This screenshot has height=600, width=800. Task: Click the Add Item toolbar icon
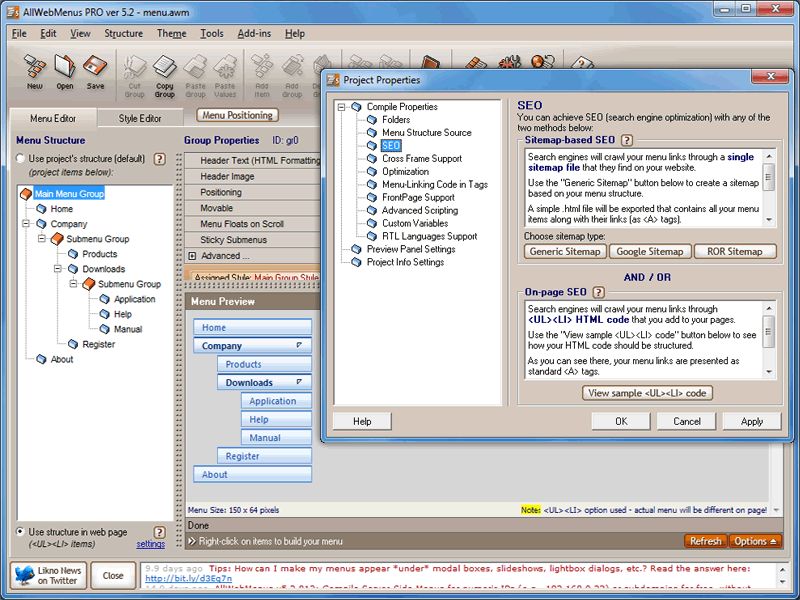tap(262, 67)
